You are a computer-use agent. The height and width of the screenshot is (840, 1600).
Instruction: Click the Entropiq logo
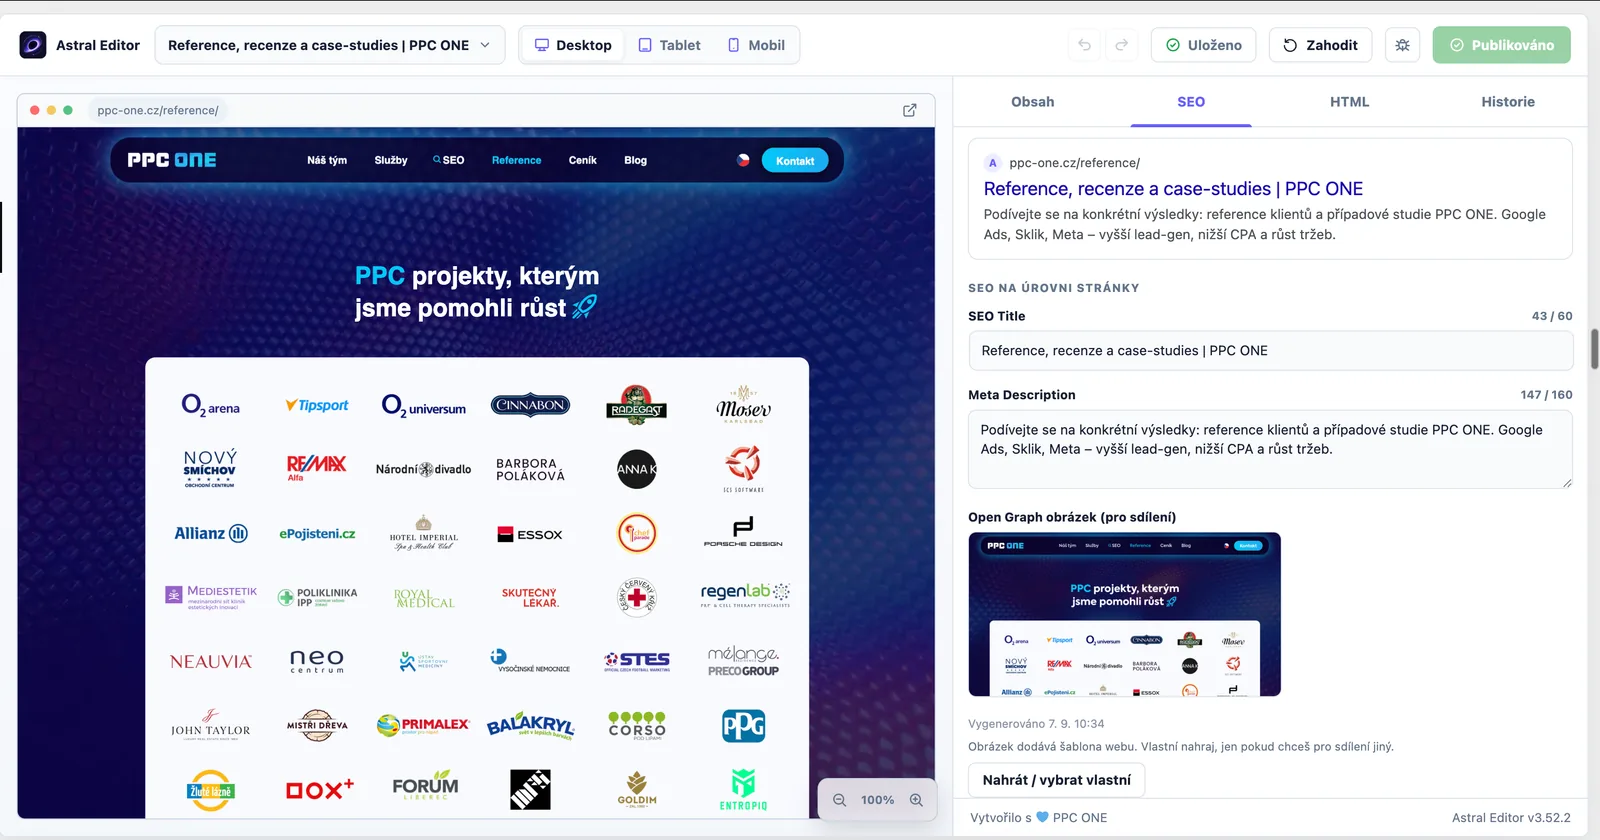tap(743, 789)
